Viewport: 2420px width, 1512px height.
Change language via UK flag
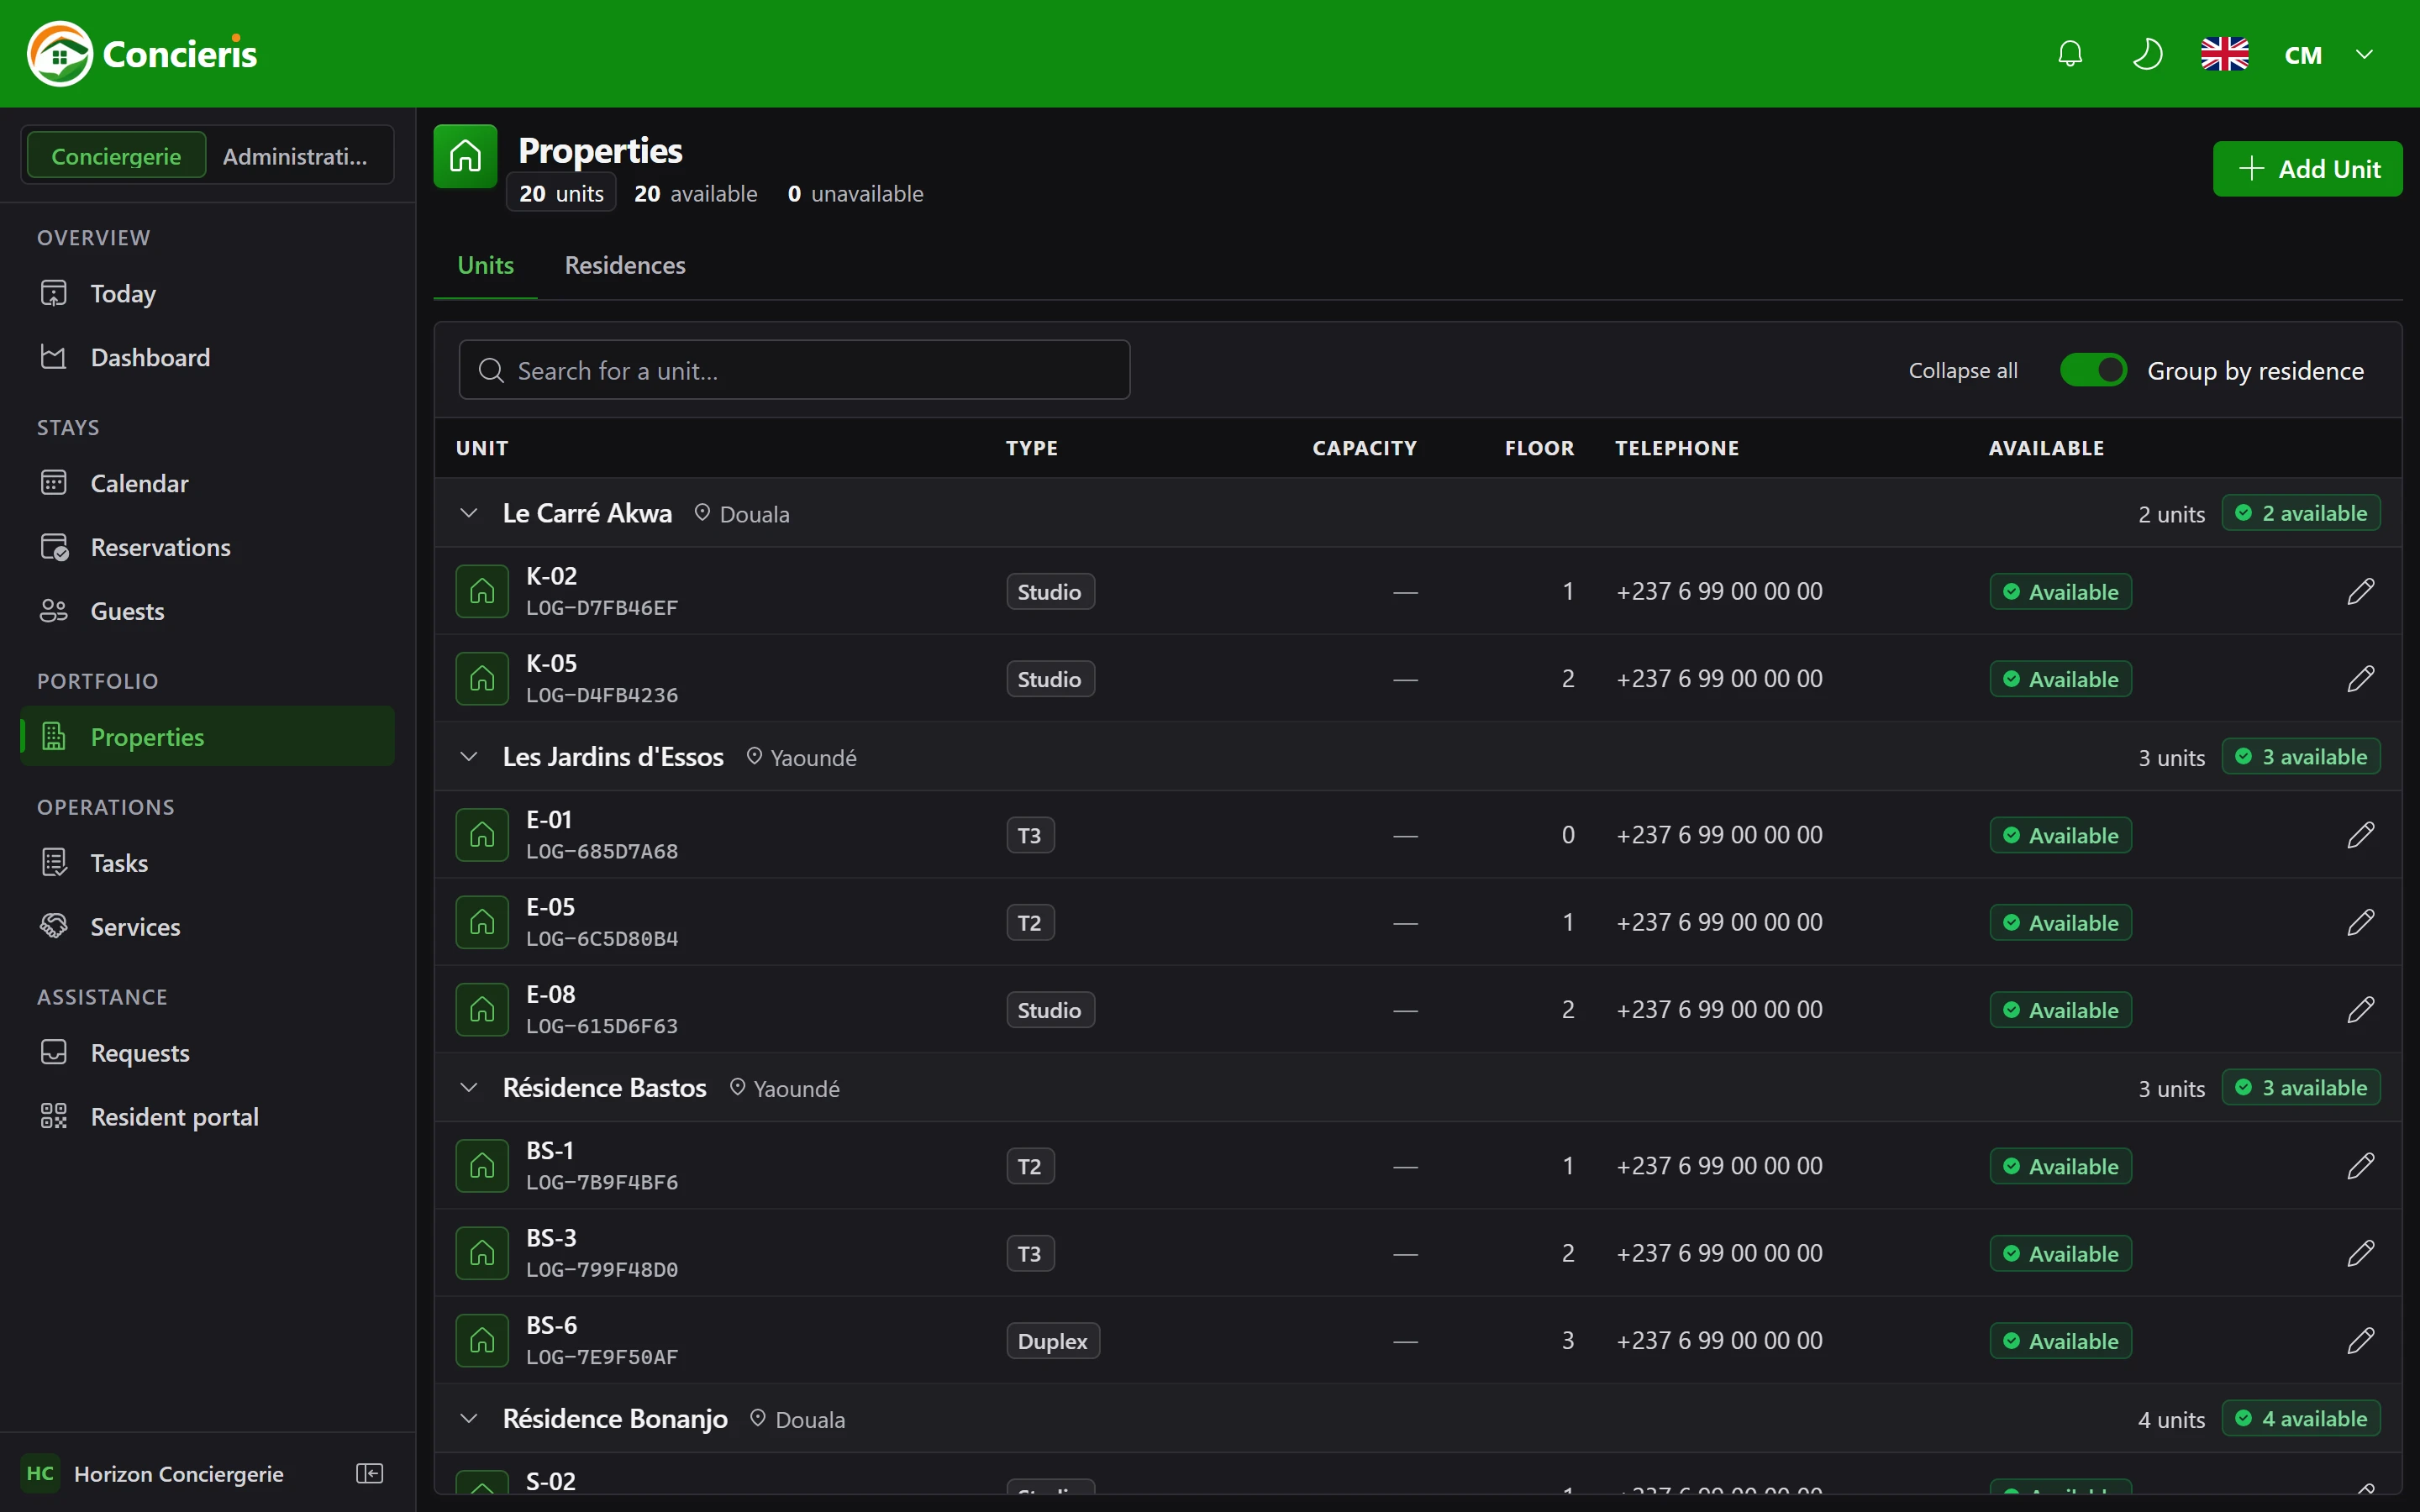2225,54
